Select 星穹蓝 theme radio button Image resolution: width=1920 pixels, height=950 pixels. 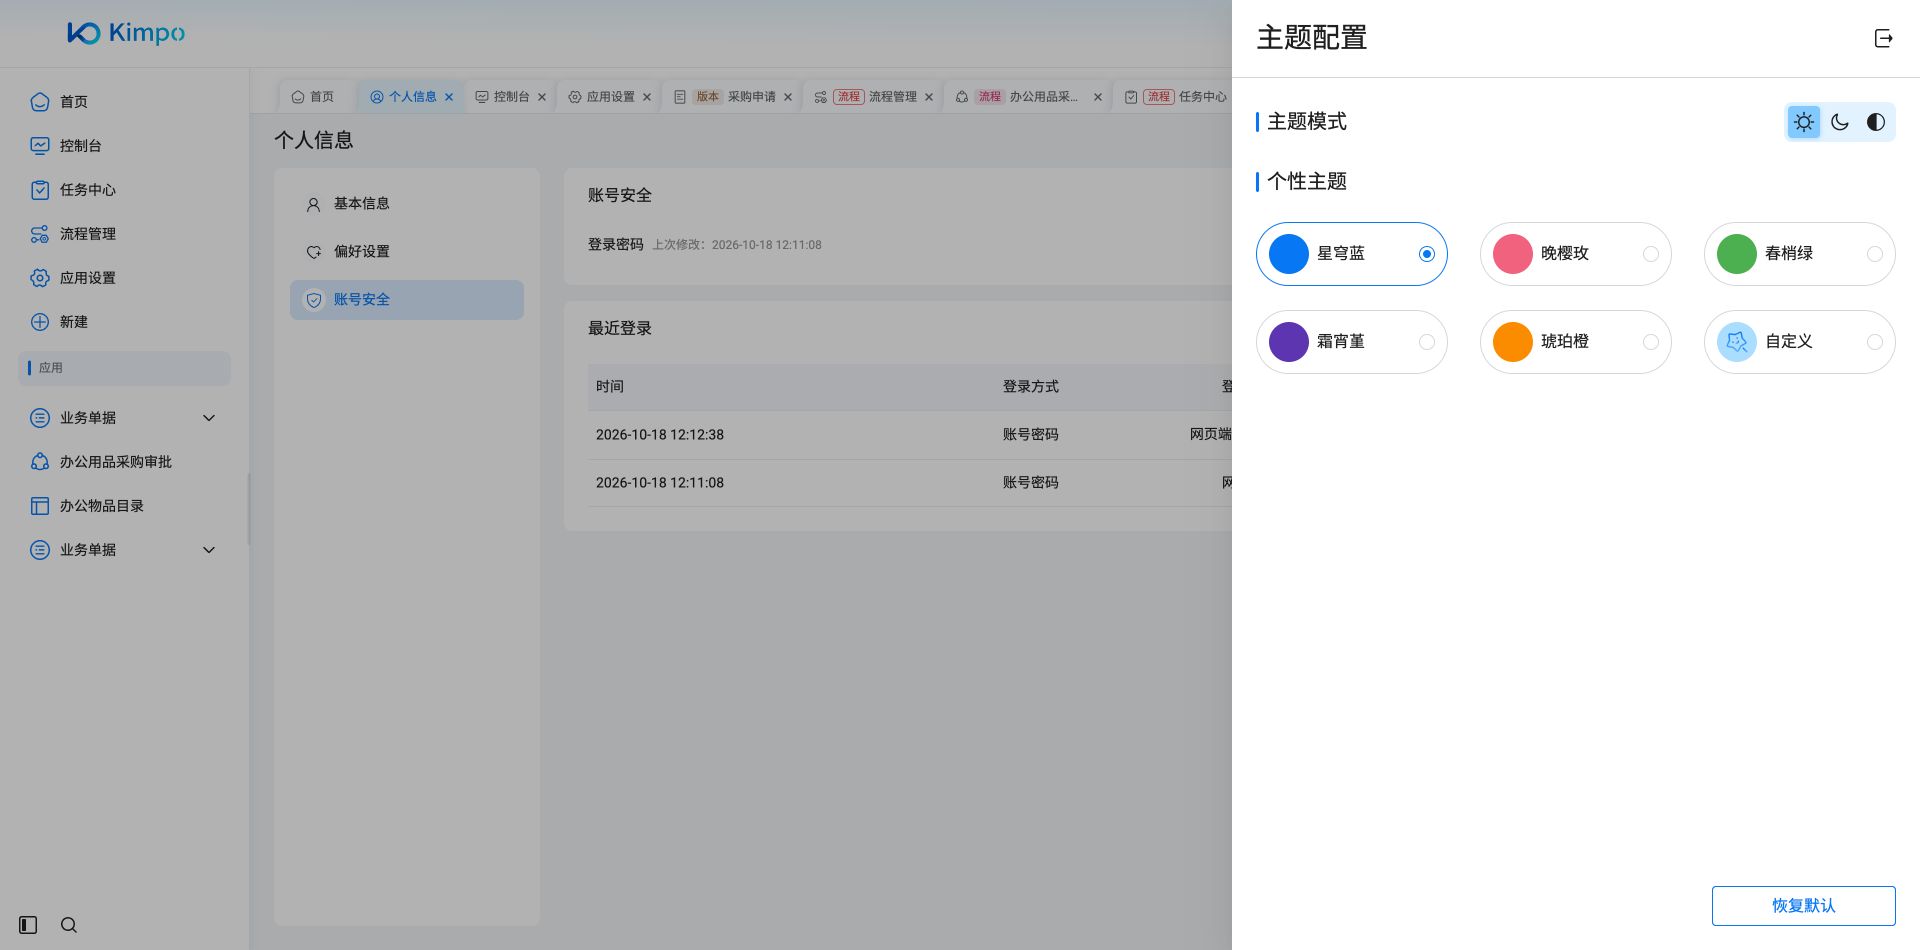pyautogui.click(x=1427, y=254)
